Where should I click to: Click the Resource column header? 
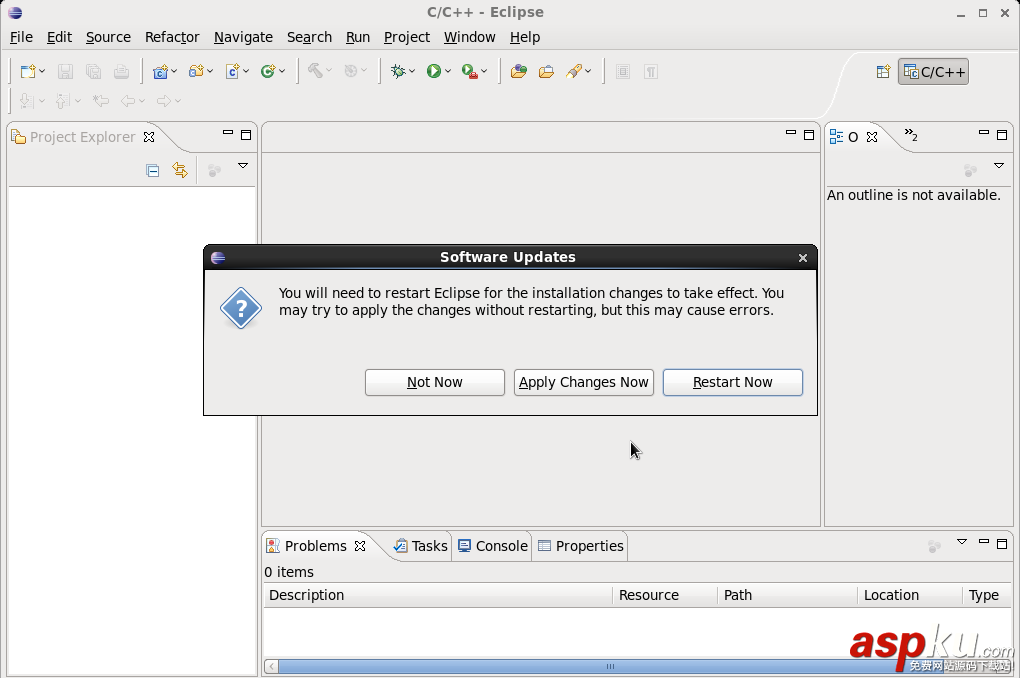[665, 595]
